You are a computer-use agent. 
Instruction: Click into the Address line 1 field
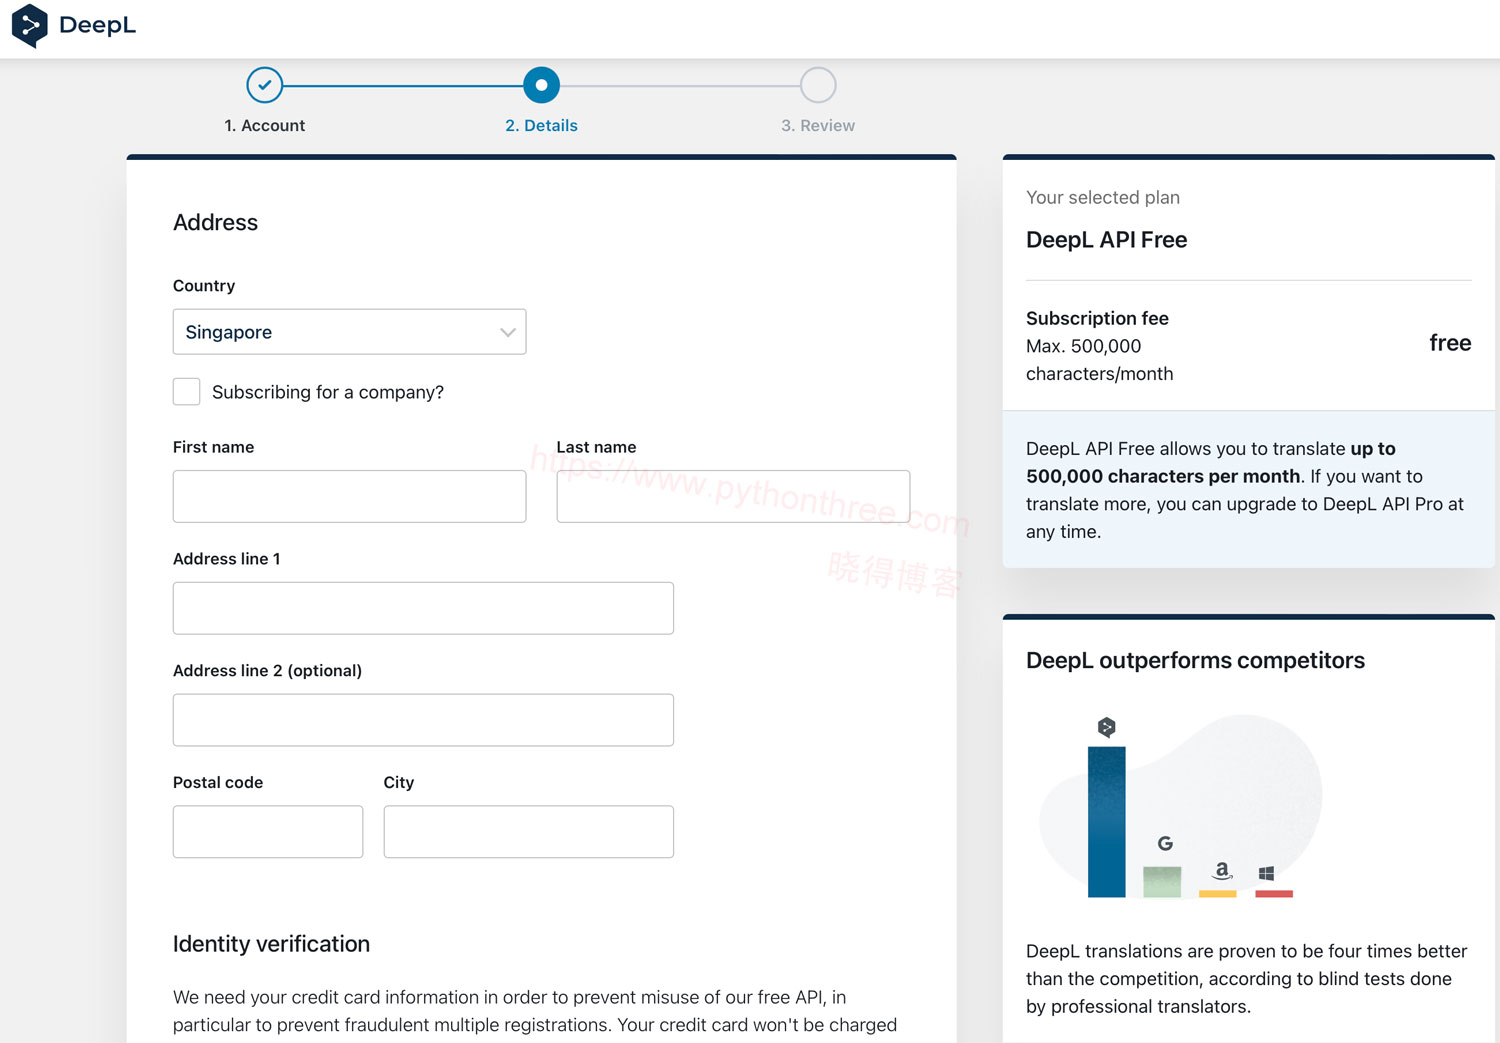[423, 608]
